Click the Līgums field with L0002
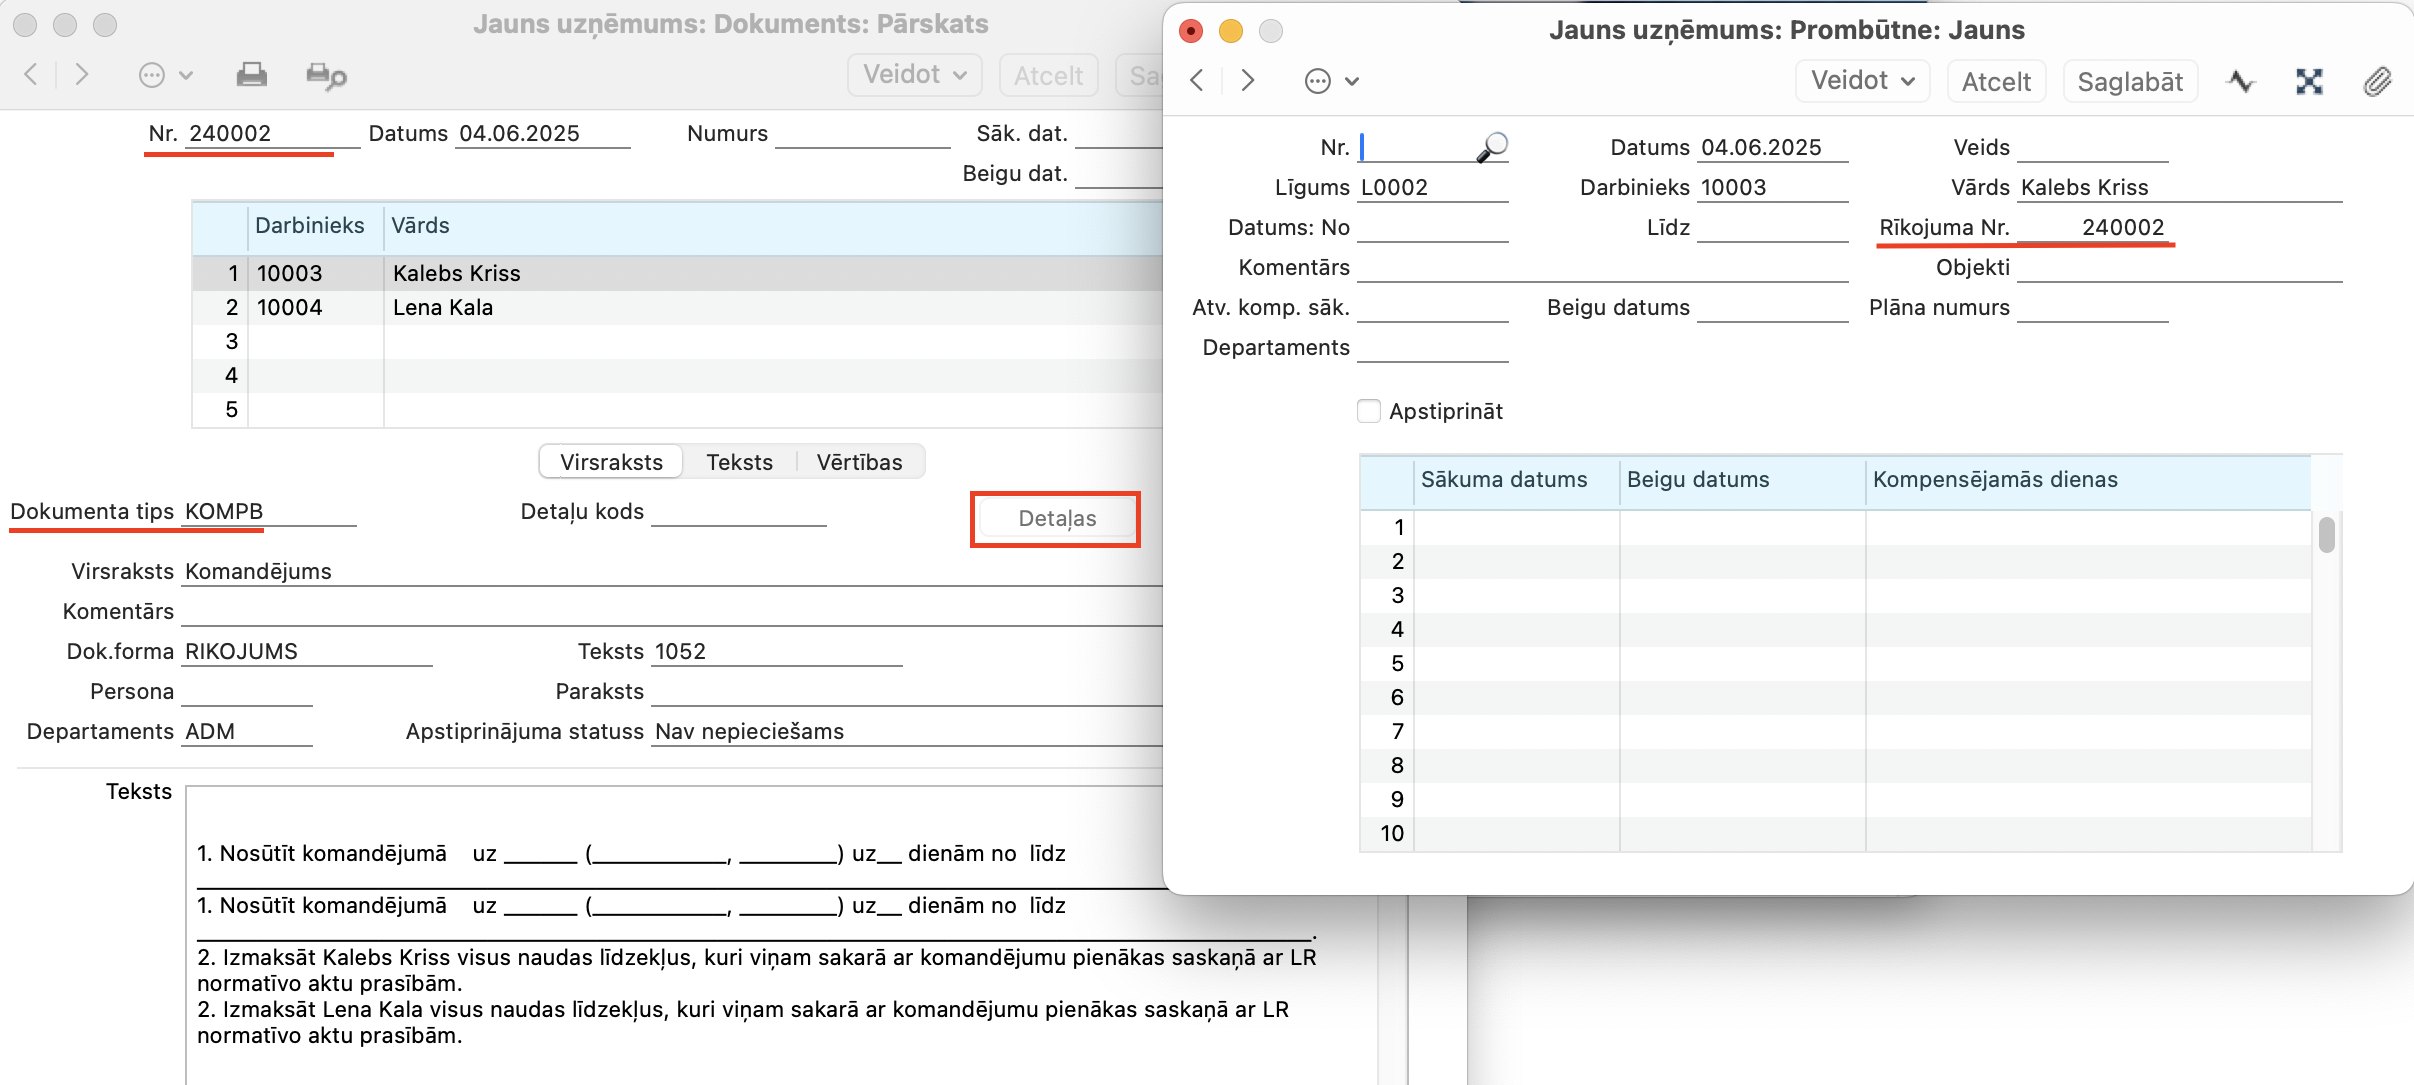 1433,187
